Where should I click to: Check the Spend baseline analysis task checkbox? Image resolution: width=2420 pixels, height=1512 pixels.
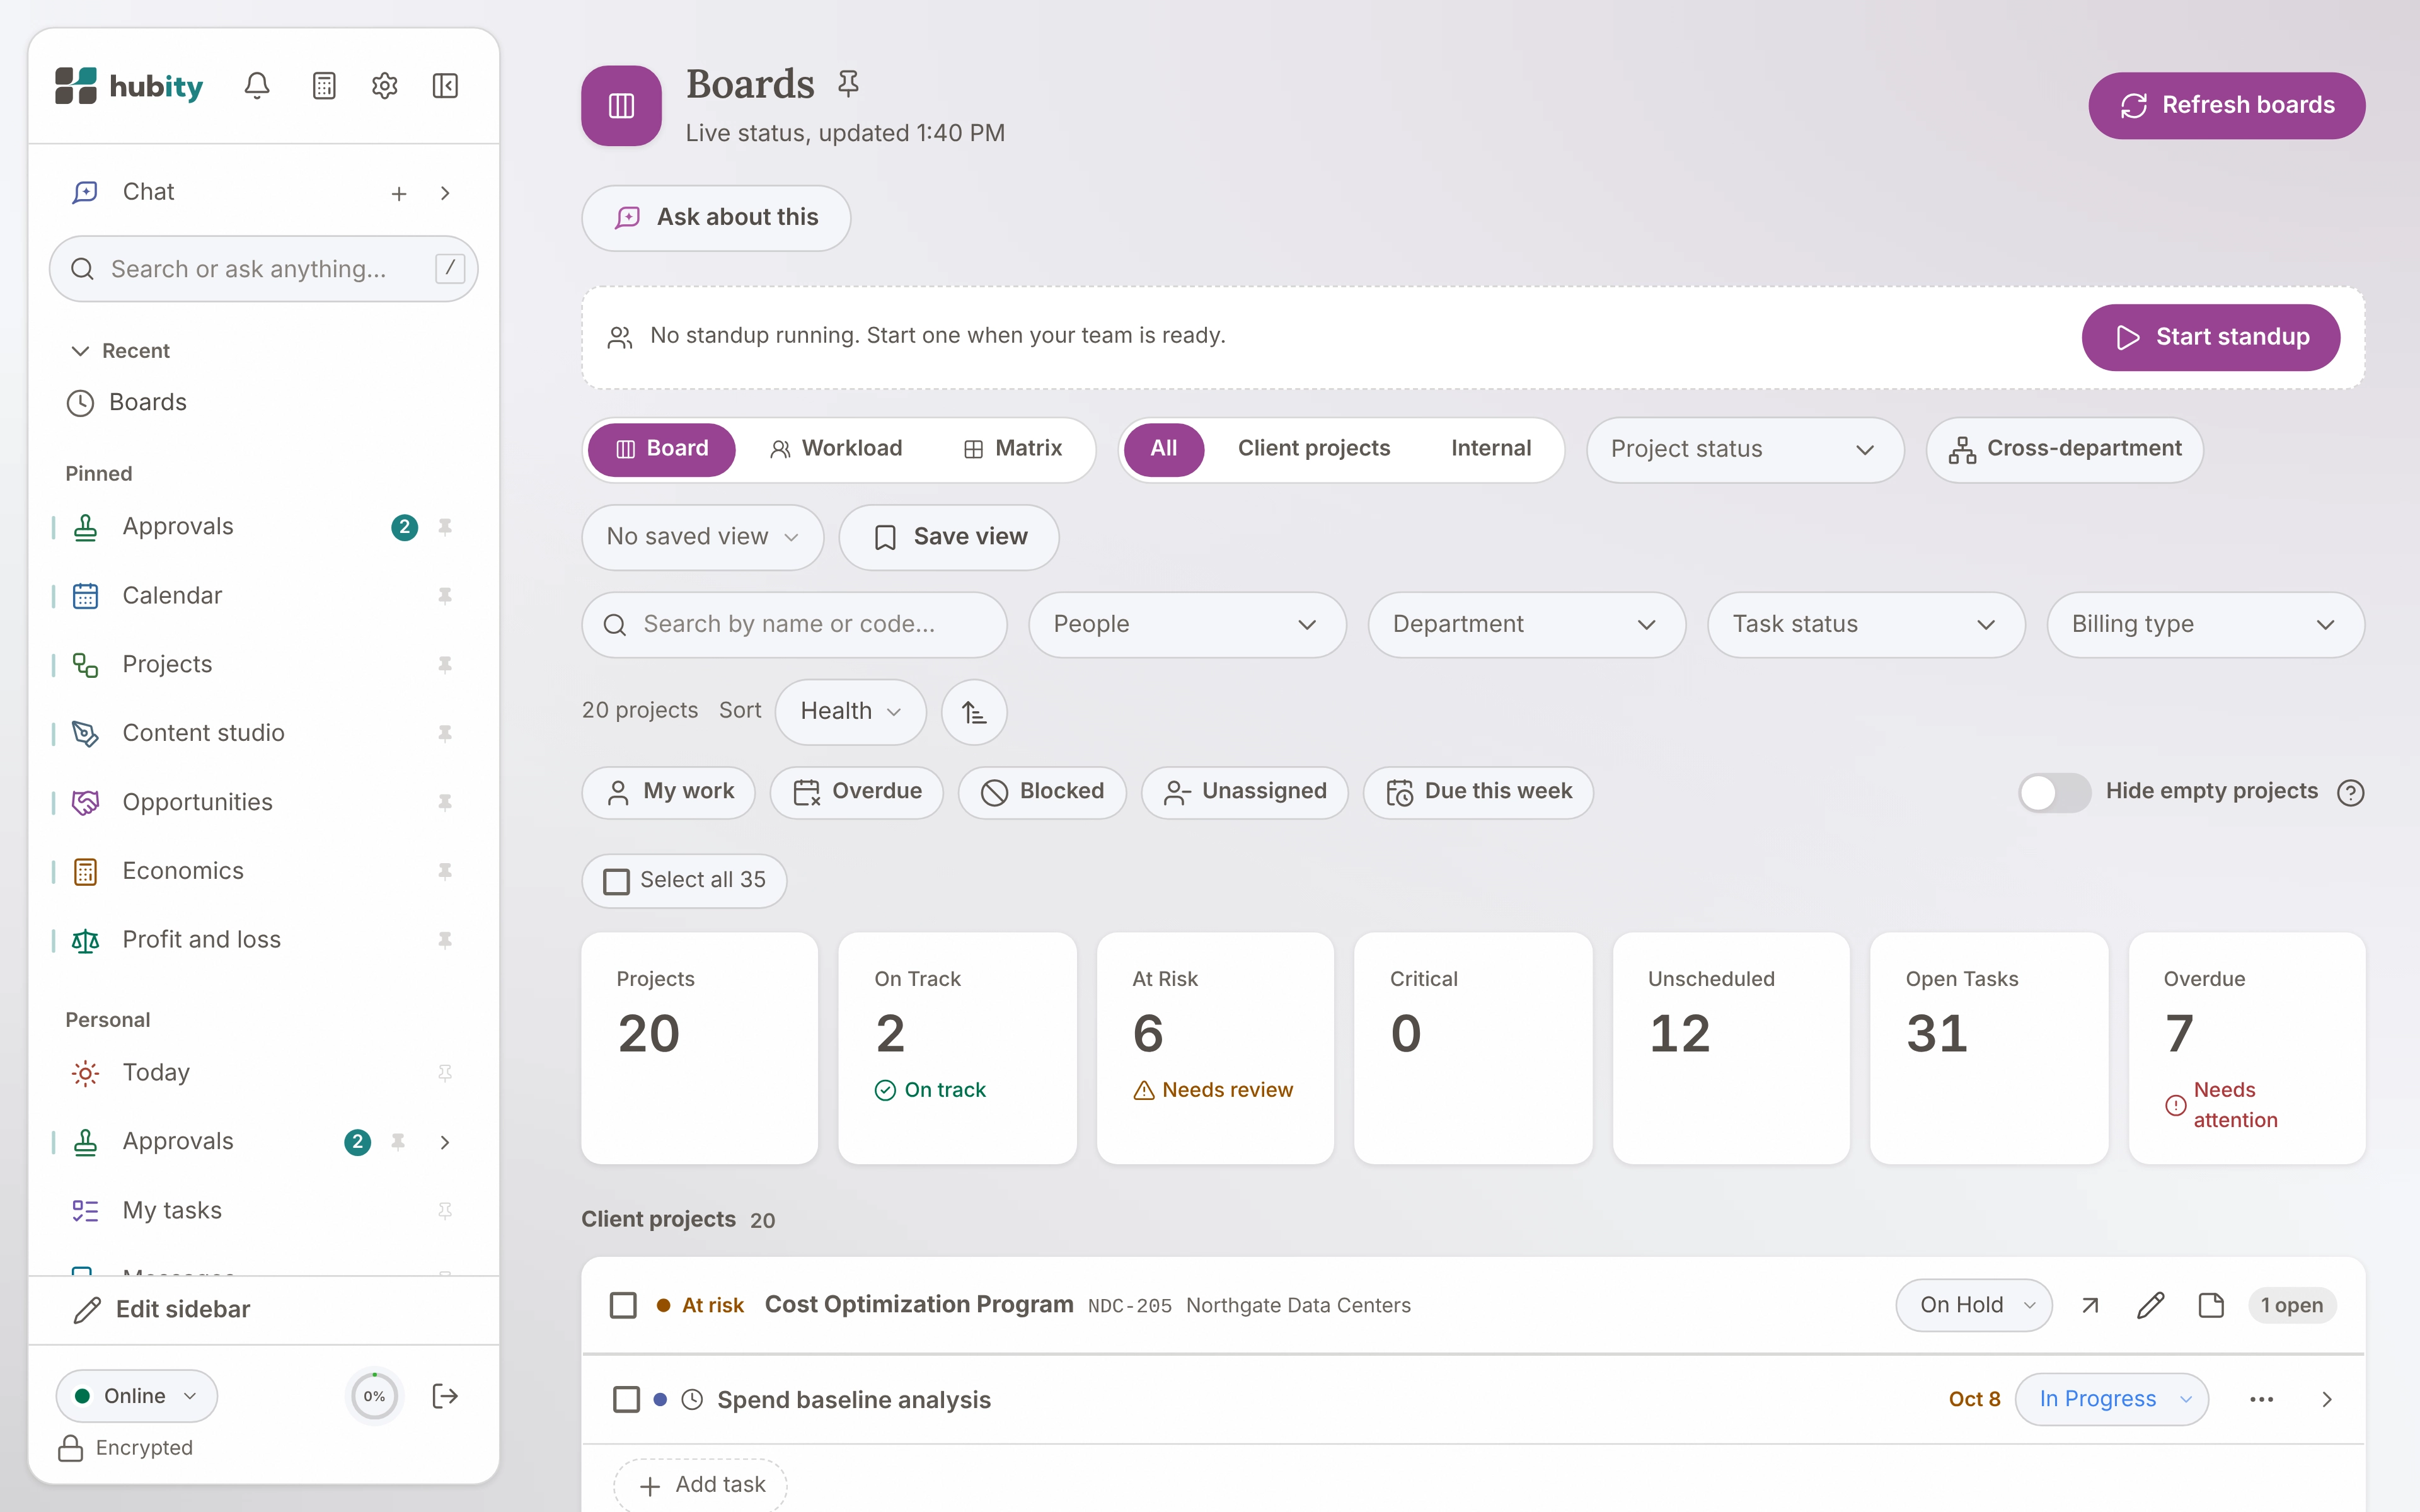626,1399
